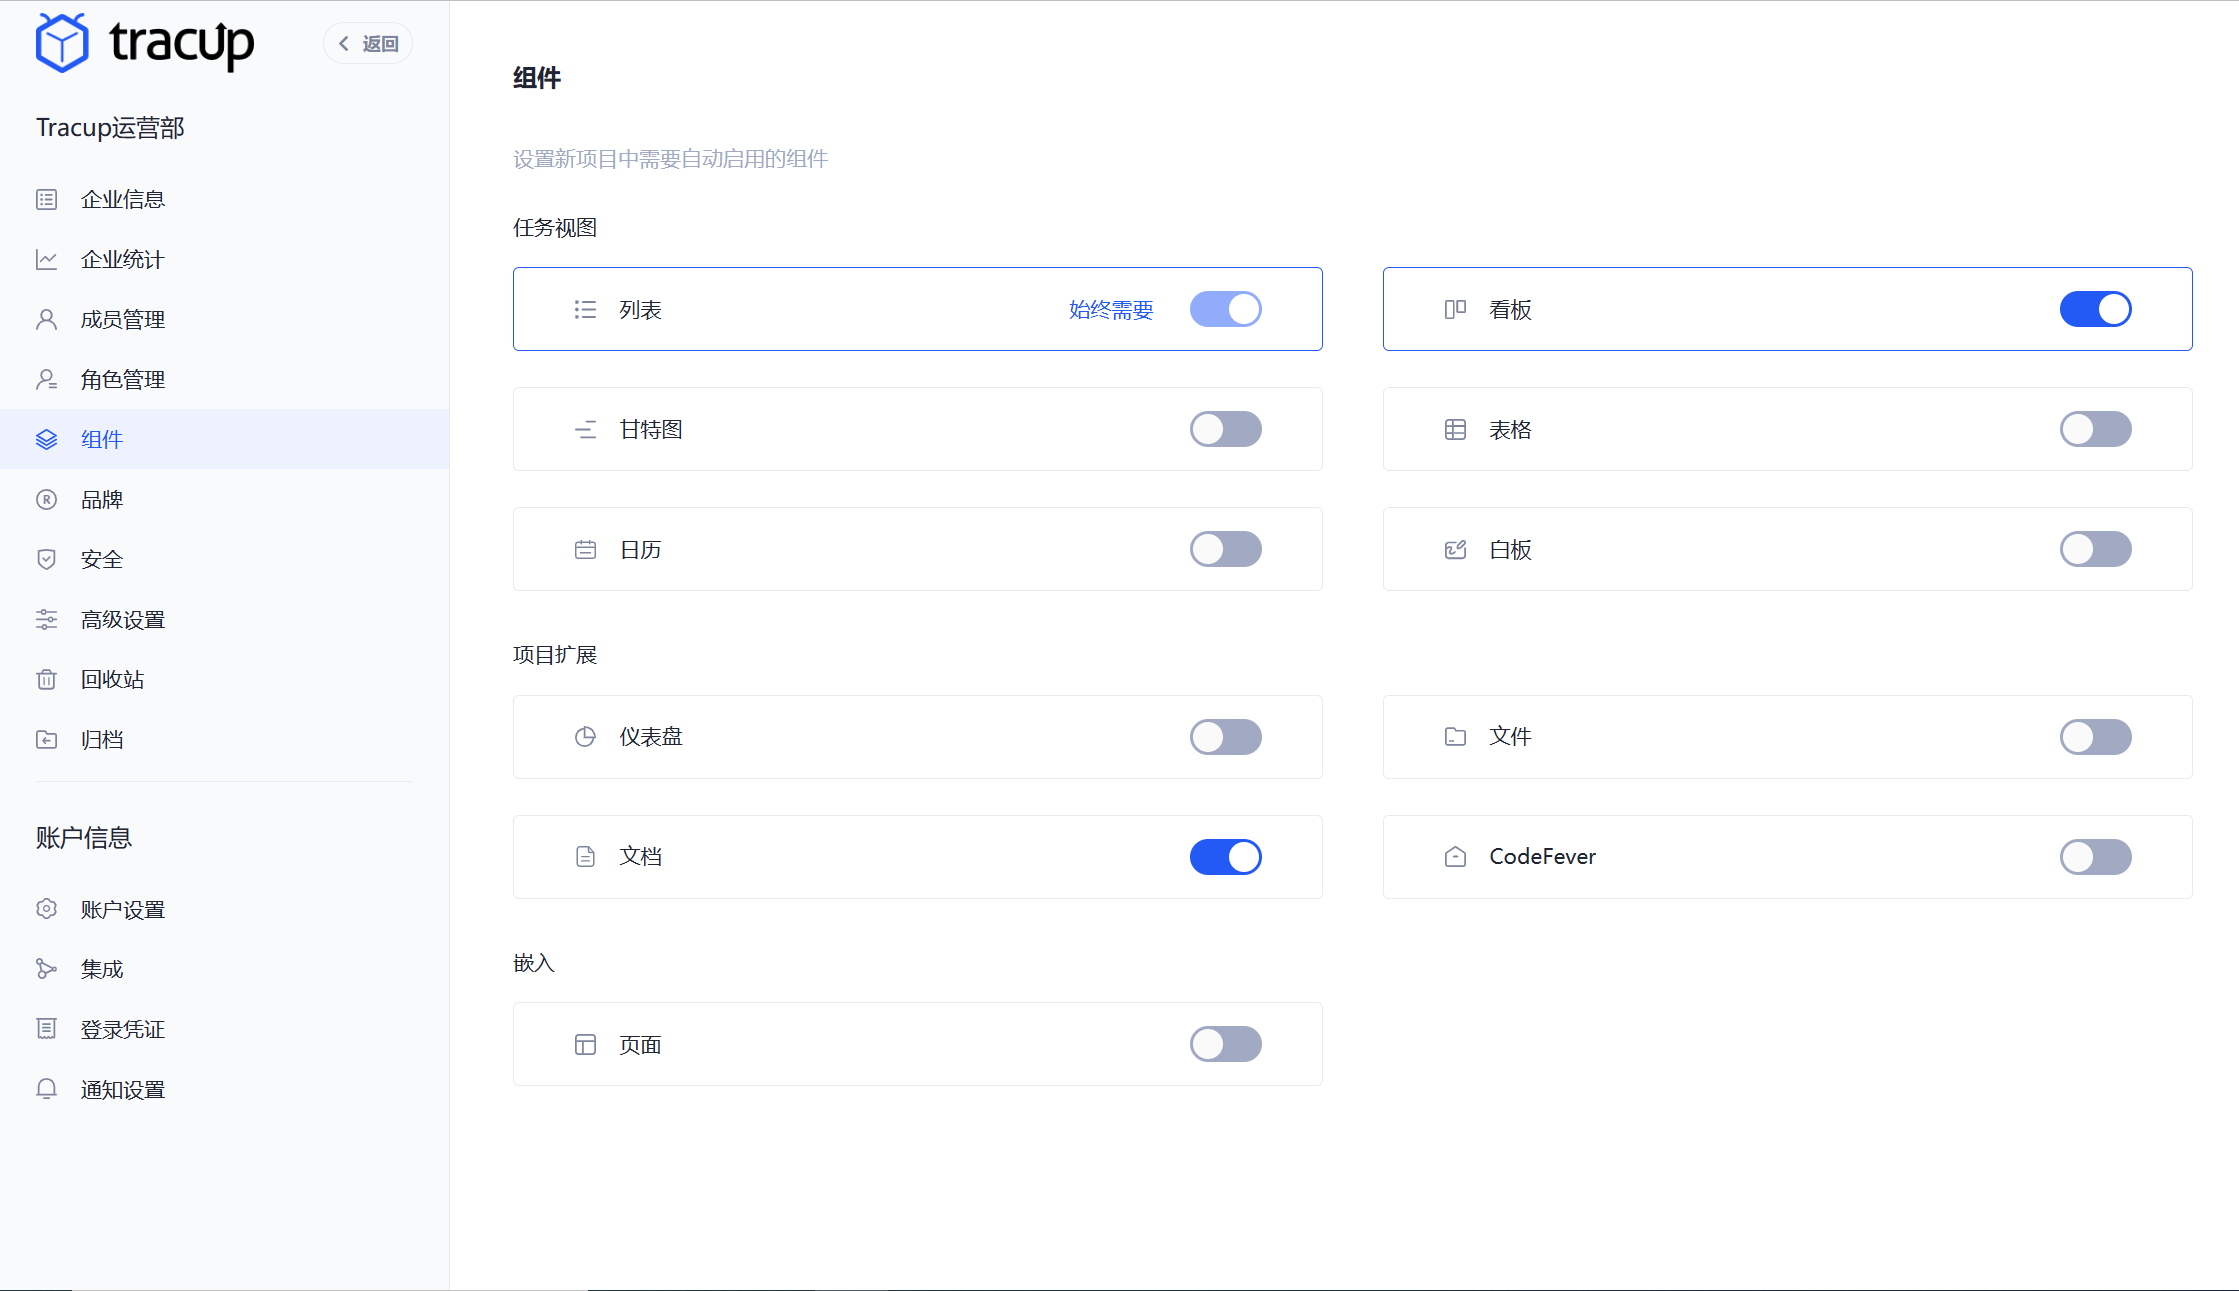Click the 始终需要 label on list card

click(1110, 309)
